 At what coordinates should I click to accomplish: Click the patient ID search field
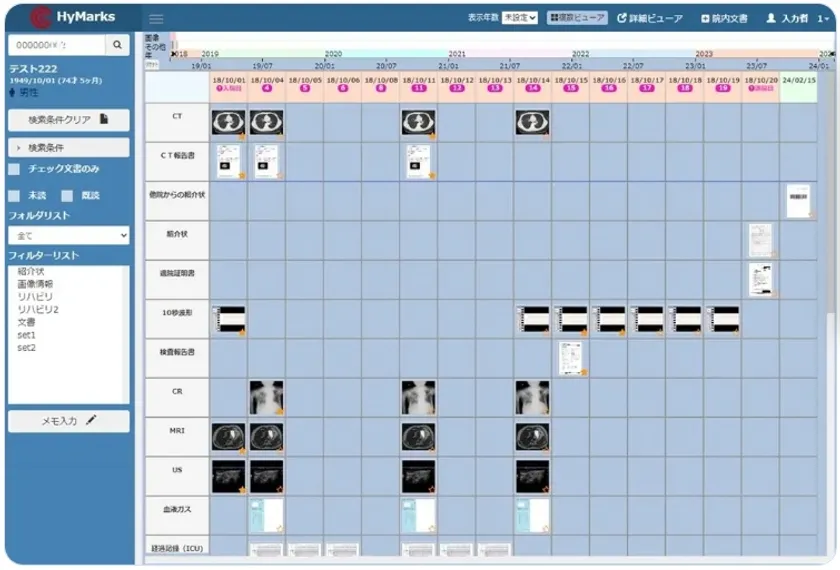(57, 45)
